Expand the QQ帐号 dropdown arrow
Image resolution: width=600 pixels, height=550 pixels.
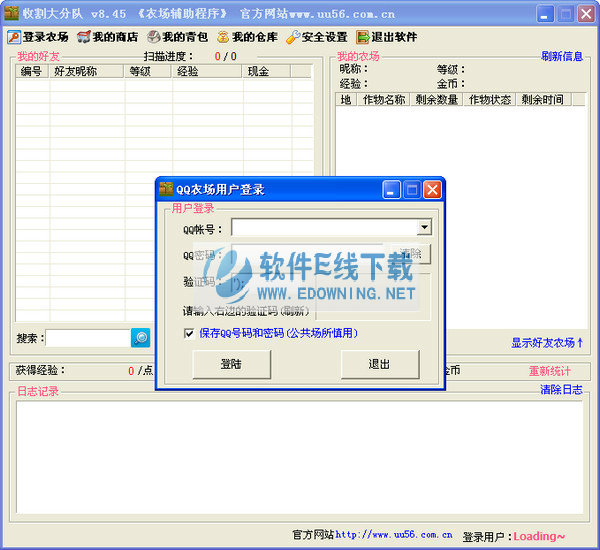click(x=424, y=227)
